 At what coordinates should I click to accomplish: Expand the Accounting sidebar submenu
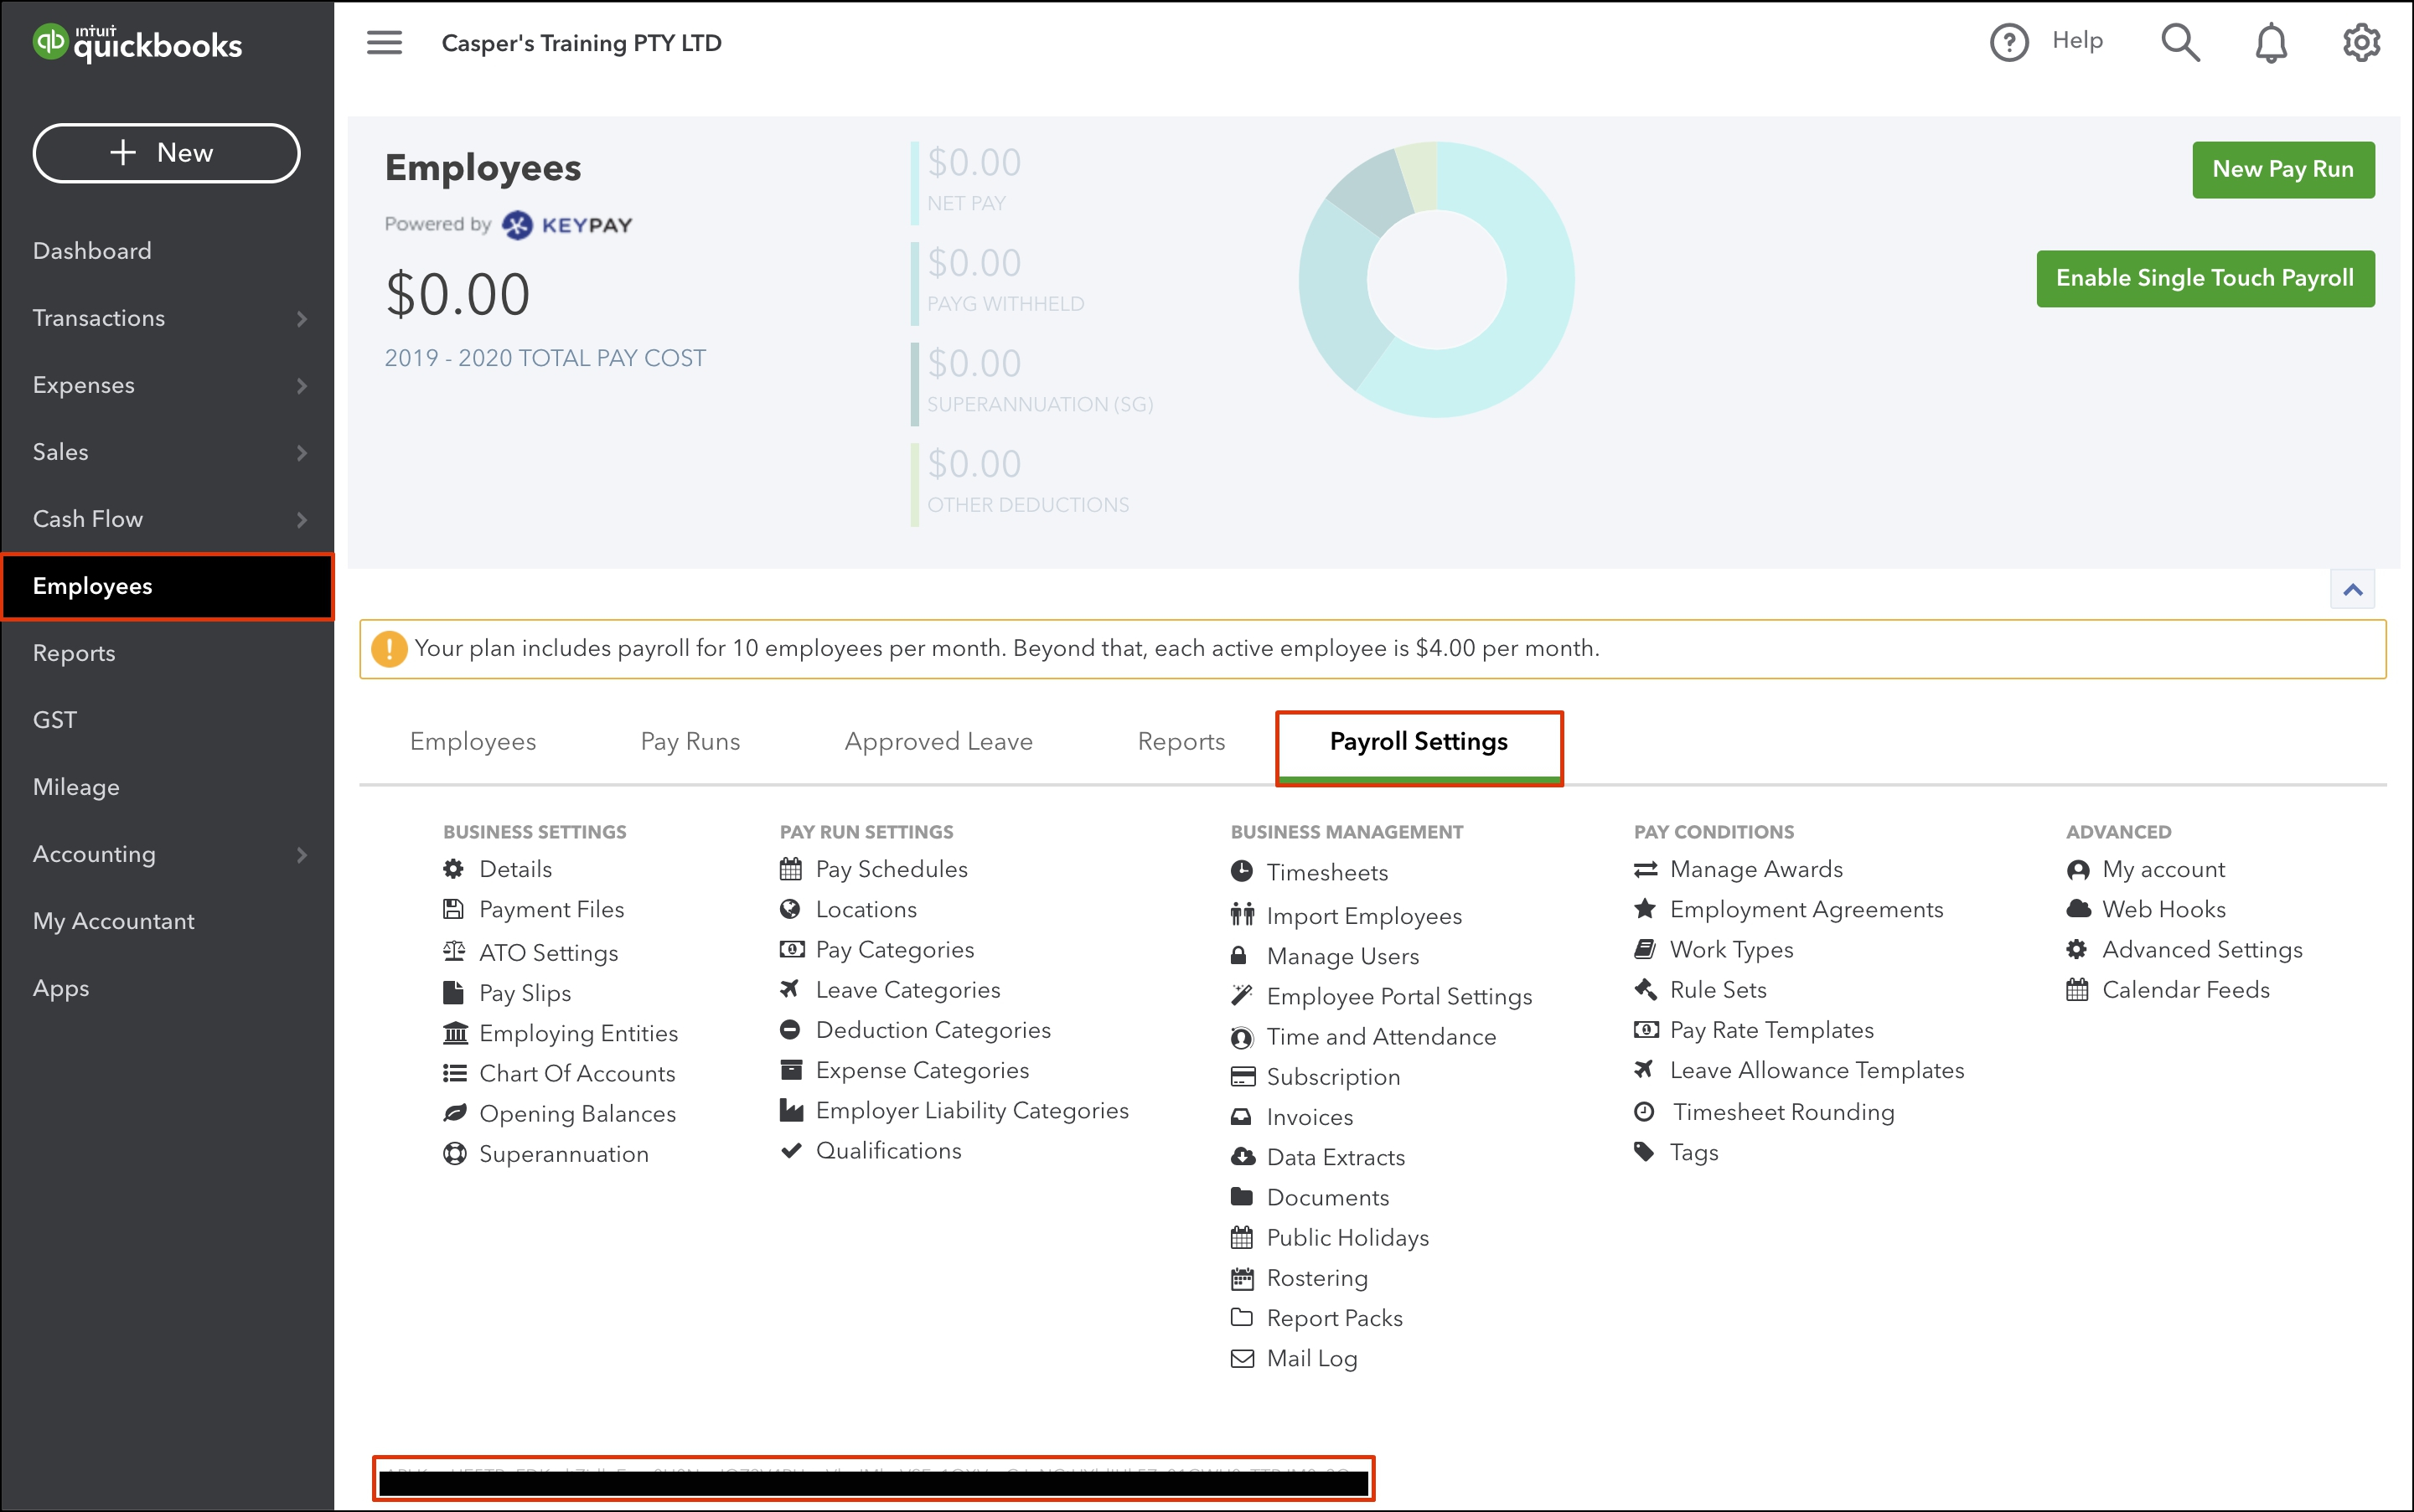tap(301, 855)
